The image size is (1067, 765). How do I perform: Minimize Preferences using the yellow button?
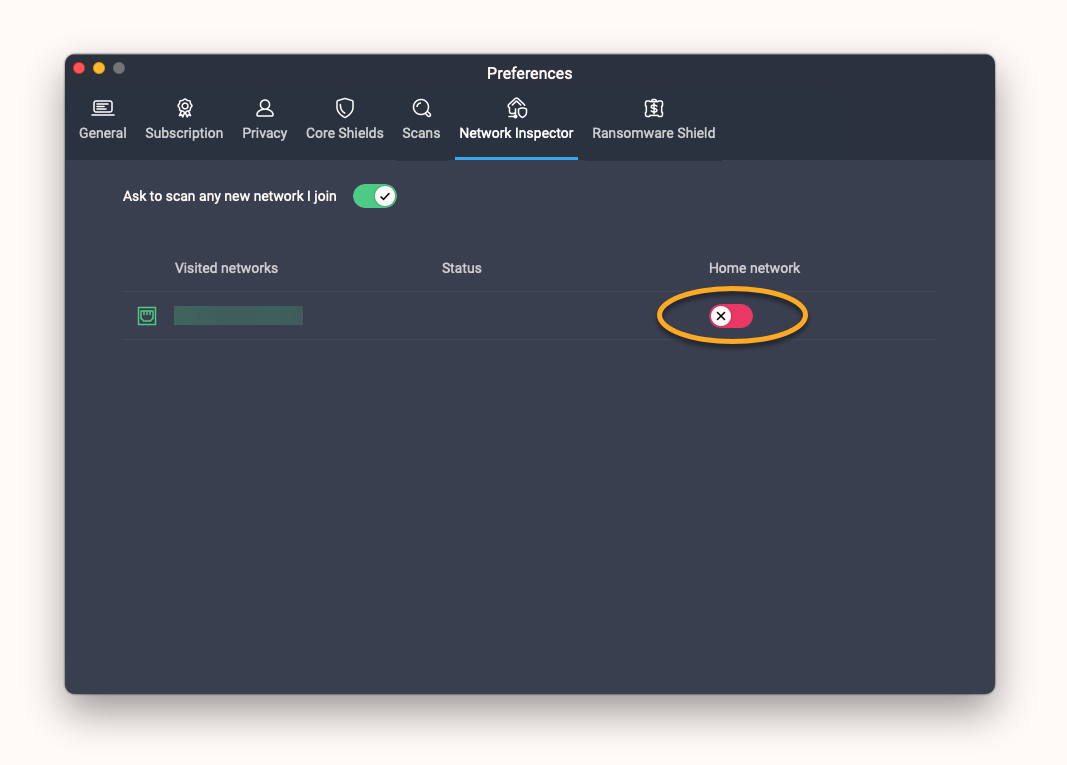(99, 68)
